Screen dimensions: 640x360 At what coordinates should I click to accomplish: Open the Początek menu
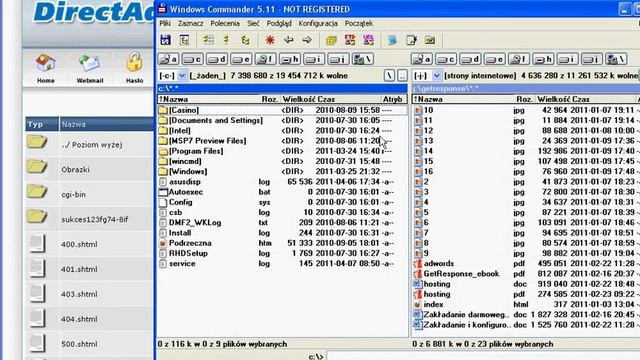(x=359, y=23)
